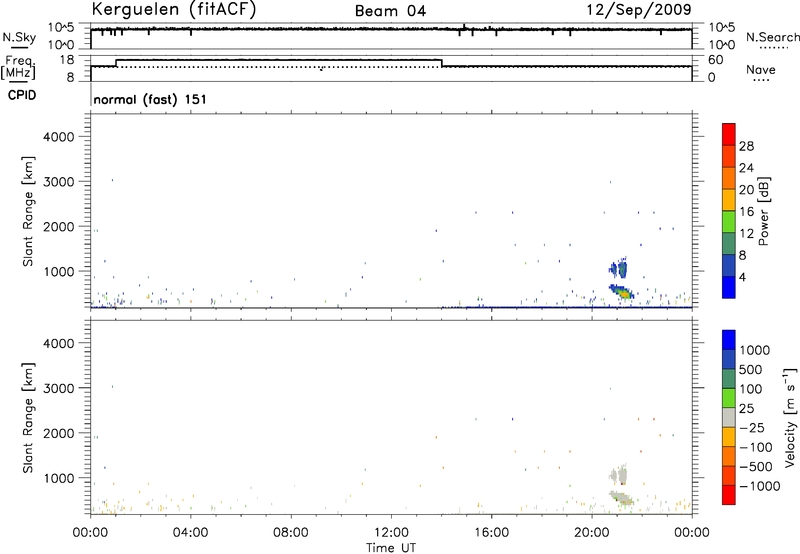Click the 'Beam 04' header label
Viewport: 800px width, 554px height.
(x=390, y=11)
